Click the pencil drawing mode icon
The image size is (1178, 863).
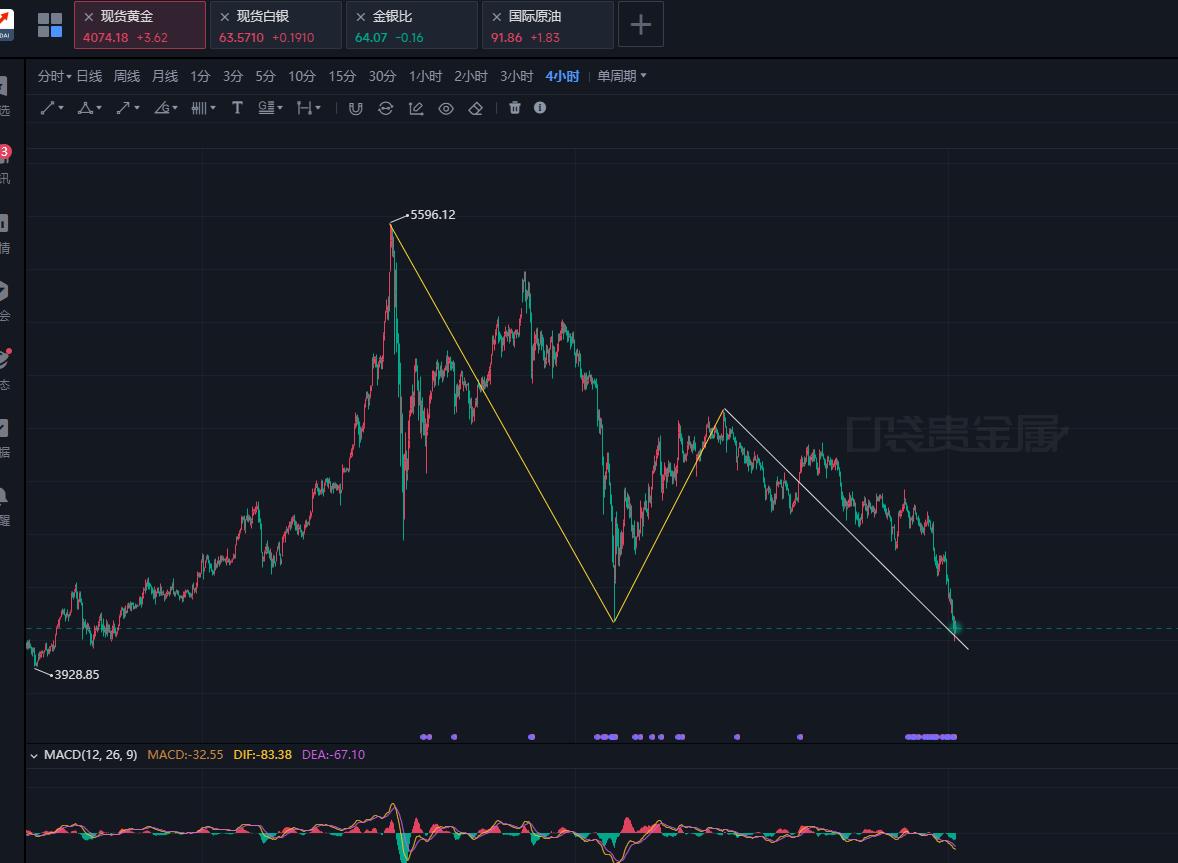pos(415,108)
